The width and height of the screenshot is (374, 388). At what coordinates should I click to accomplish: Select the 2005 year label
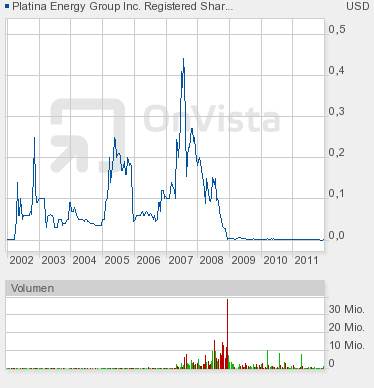coord(117,260)
